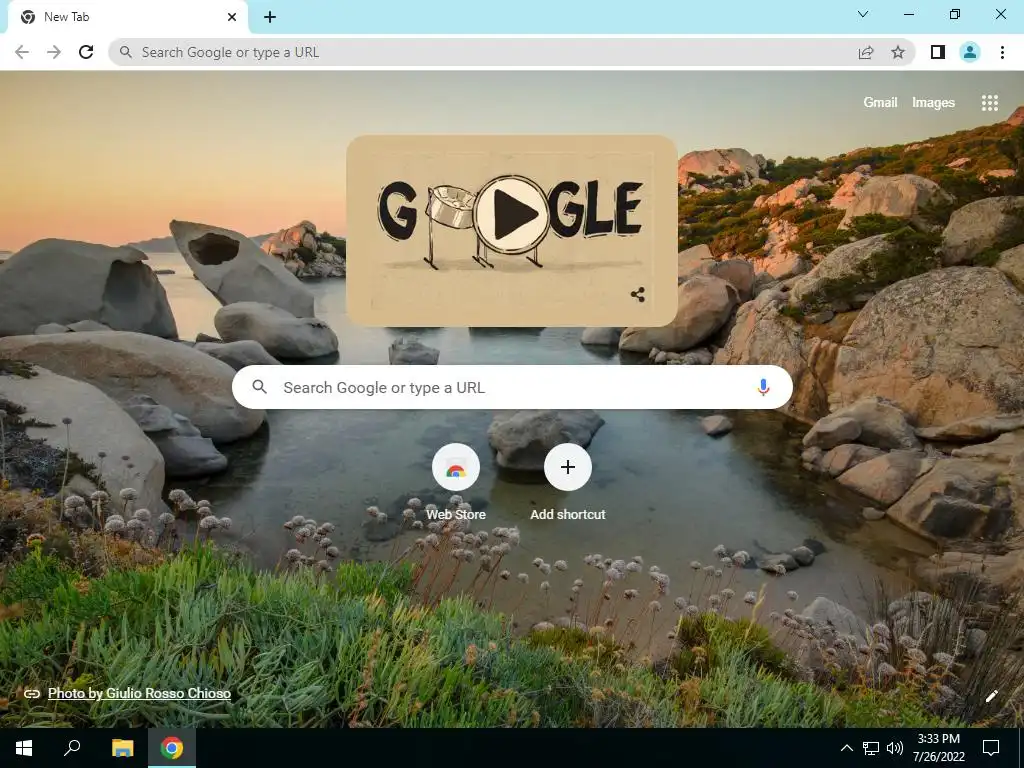Open the profile avatar menu
Viewport: 1024px width, 768px height.
970,52
